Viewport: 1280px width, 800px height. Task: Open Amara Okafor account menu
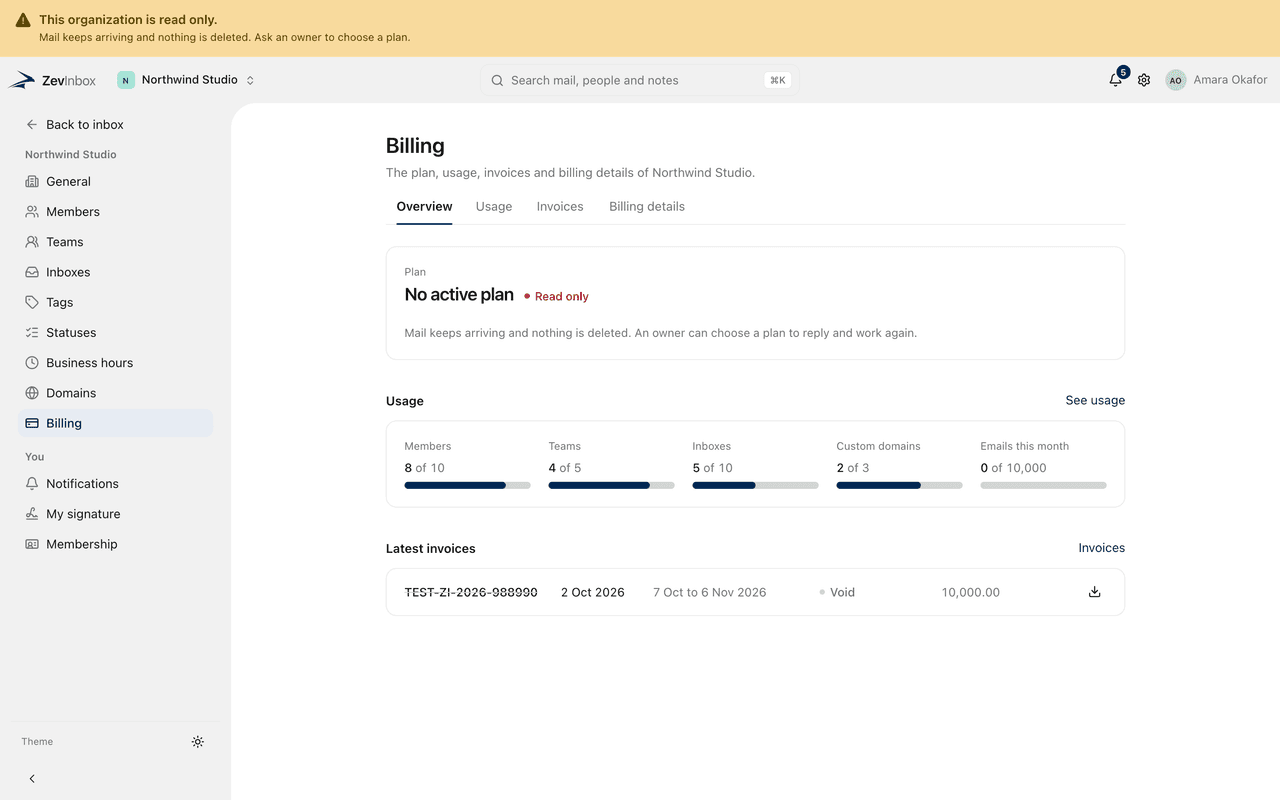tap(1217, 80)
